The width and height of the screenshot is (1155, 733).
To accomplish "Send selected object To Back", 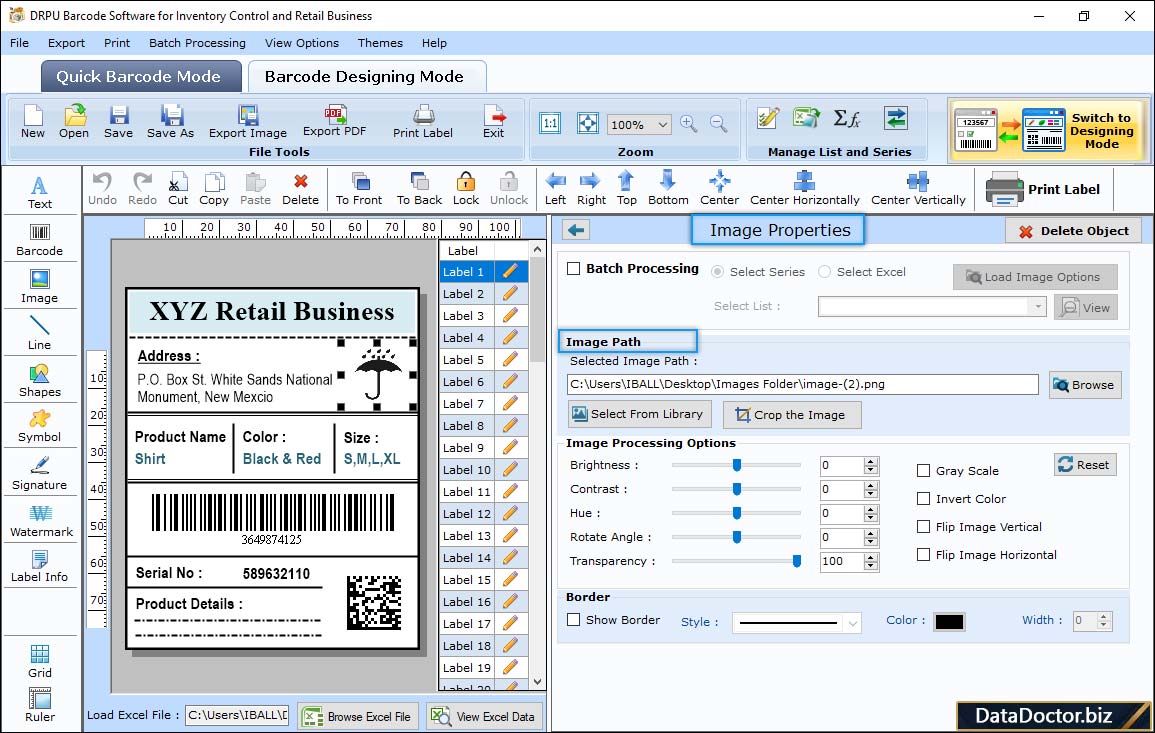I will point(419,189).
